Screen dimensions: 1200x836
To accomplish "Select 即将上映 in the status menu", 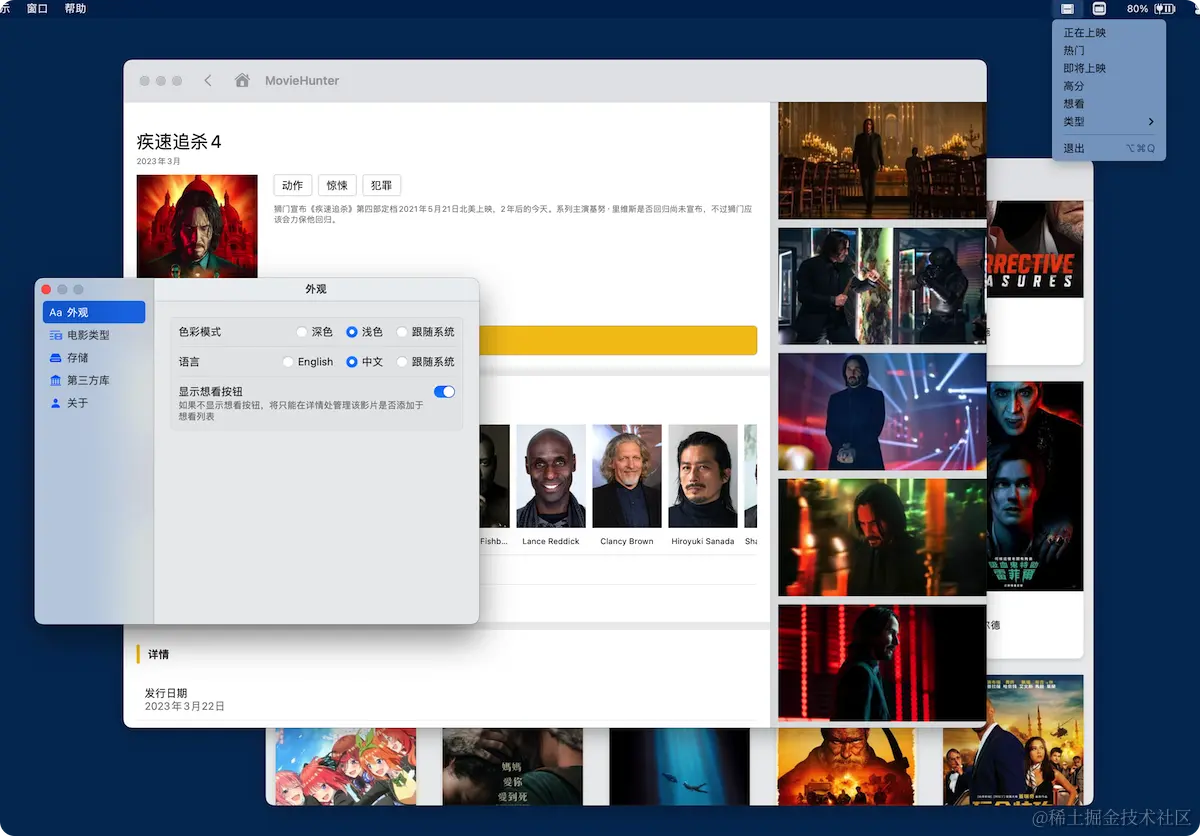I will 1108,69.
